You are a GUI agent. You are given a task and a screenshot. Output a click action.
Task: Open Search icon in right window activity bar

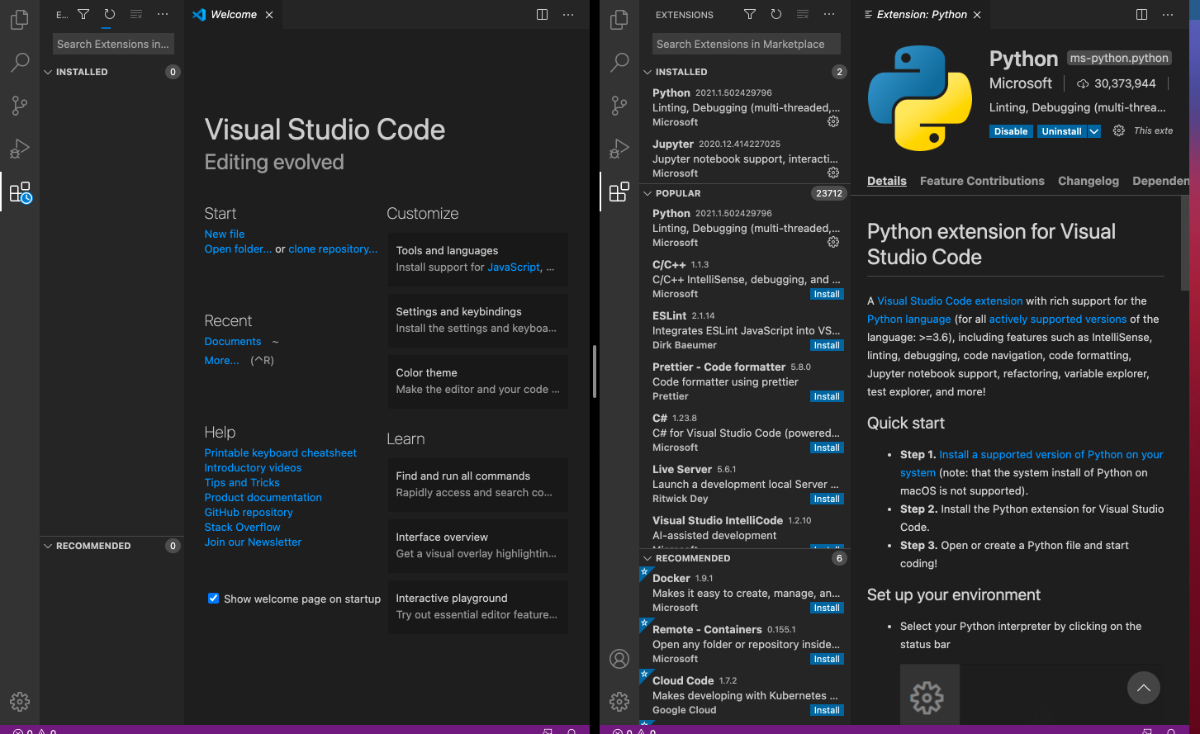pyautogui.click(x=619, y=62)
